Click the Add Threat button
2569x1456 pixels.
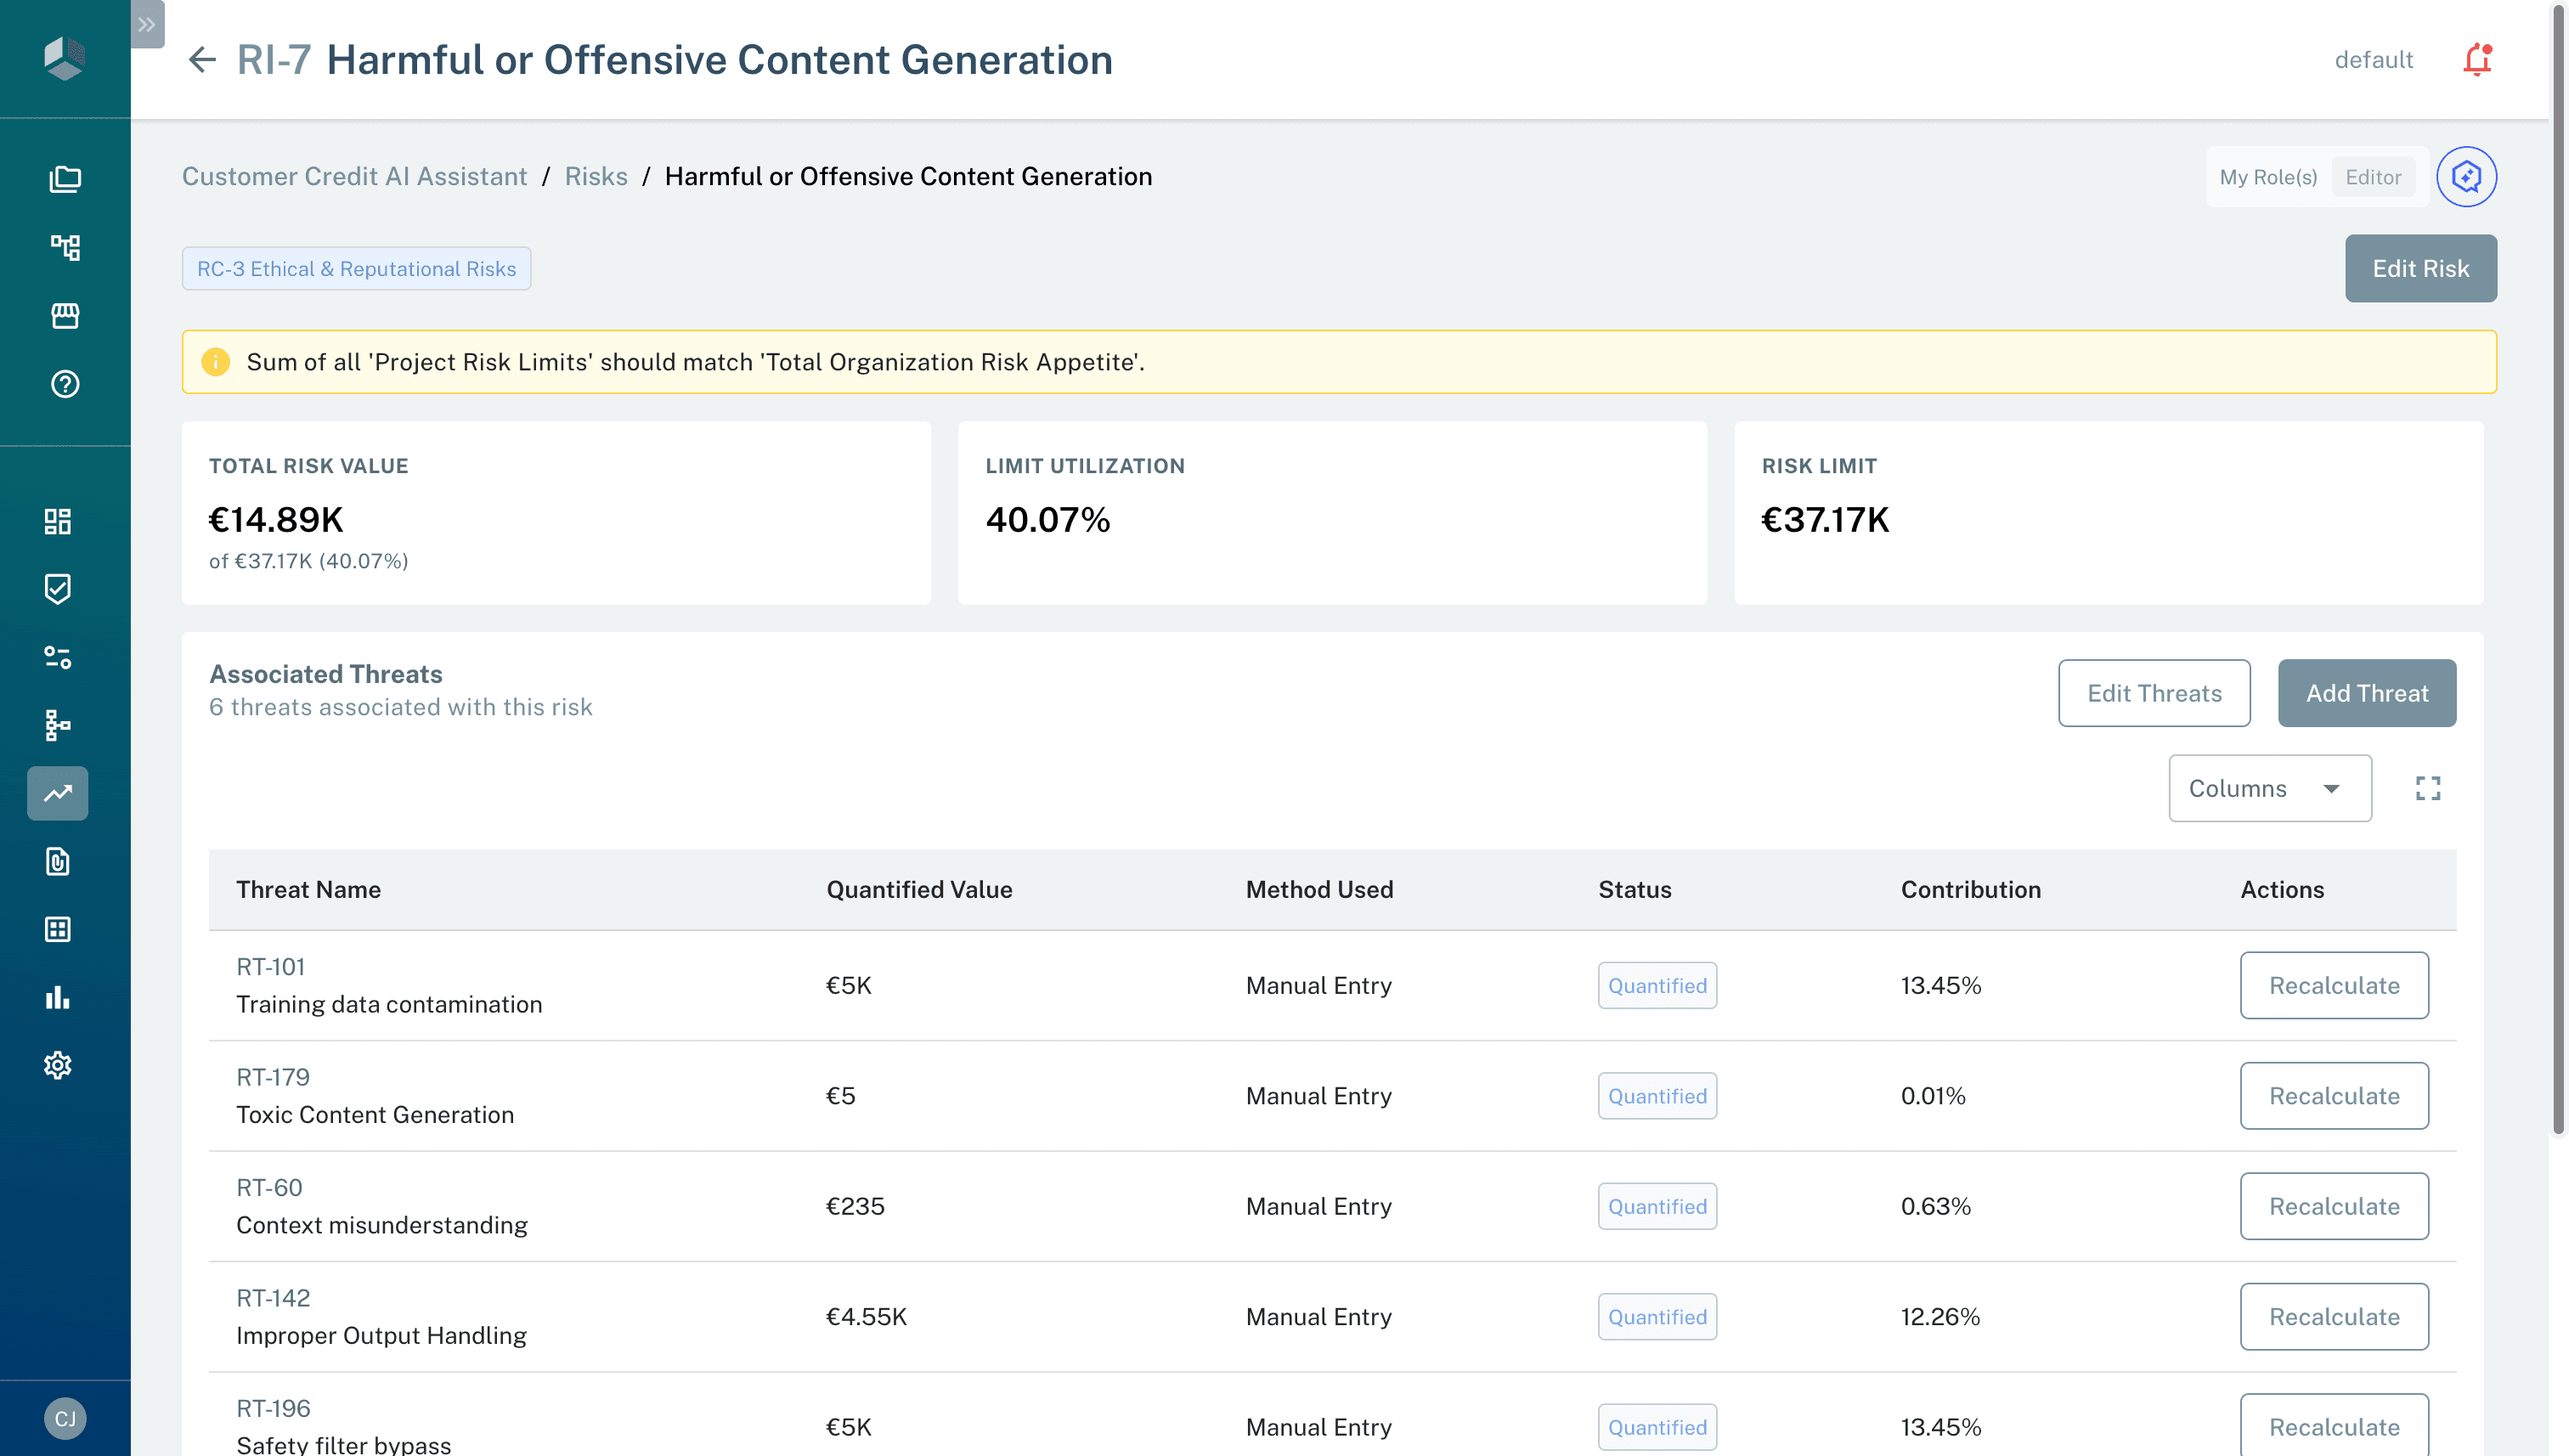tap(2366, 693)
